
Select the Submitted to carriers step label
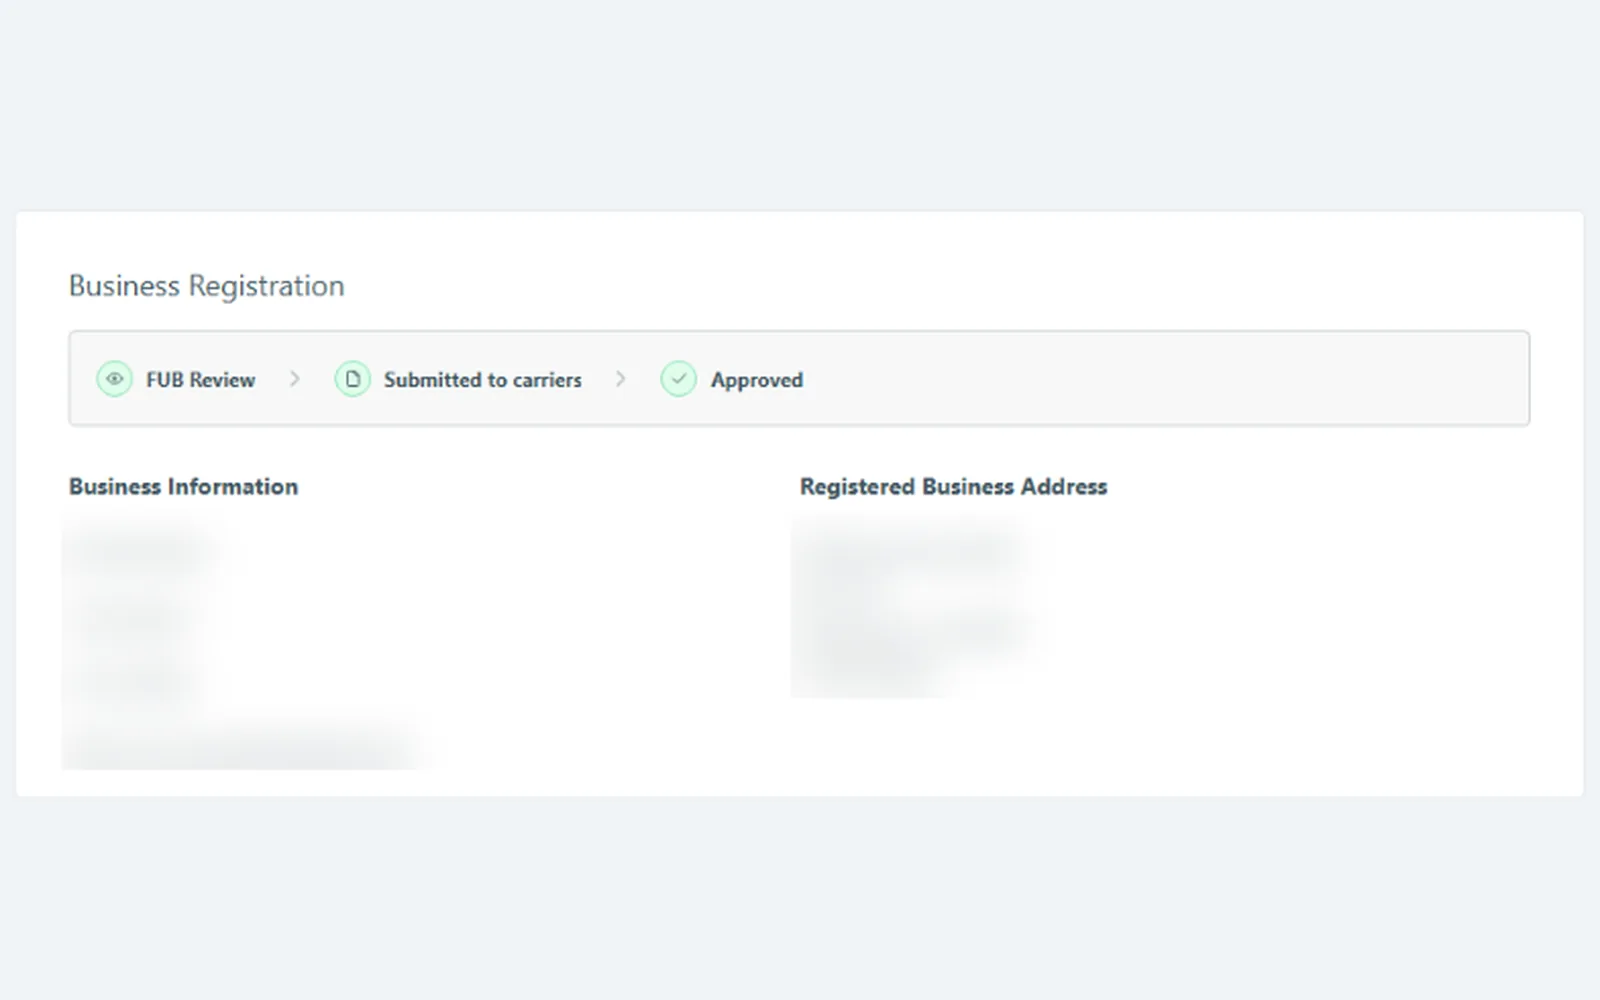tap(483, 380)
